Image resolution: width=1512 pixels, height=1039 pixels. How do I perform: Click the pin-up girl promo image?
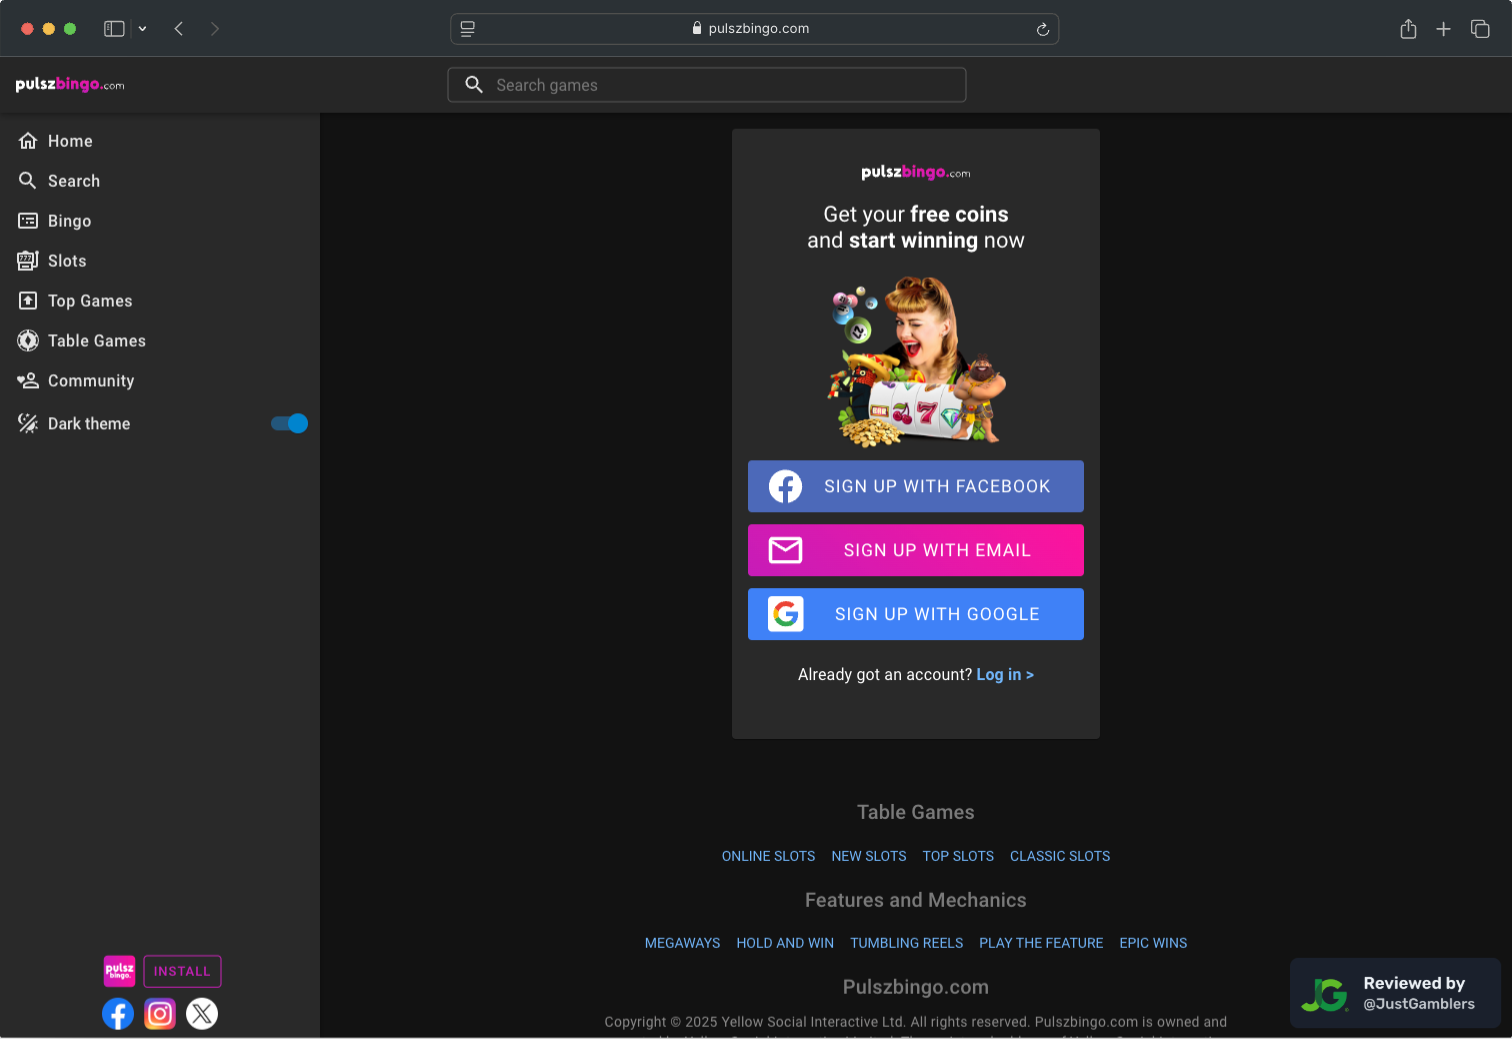(x=916, y=361)
